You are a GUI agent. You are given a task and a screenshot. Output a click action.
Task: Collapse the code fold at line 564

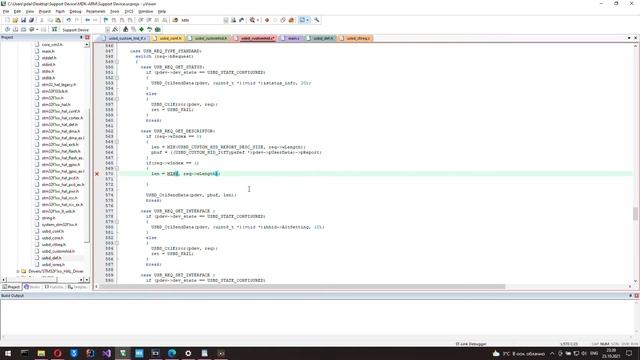117,142
